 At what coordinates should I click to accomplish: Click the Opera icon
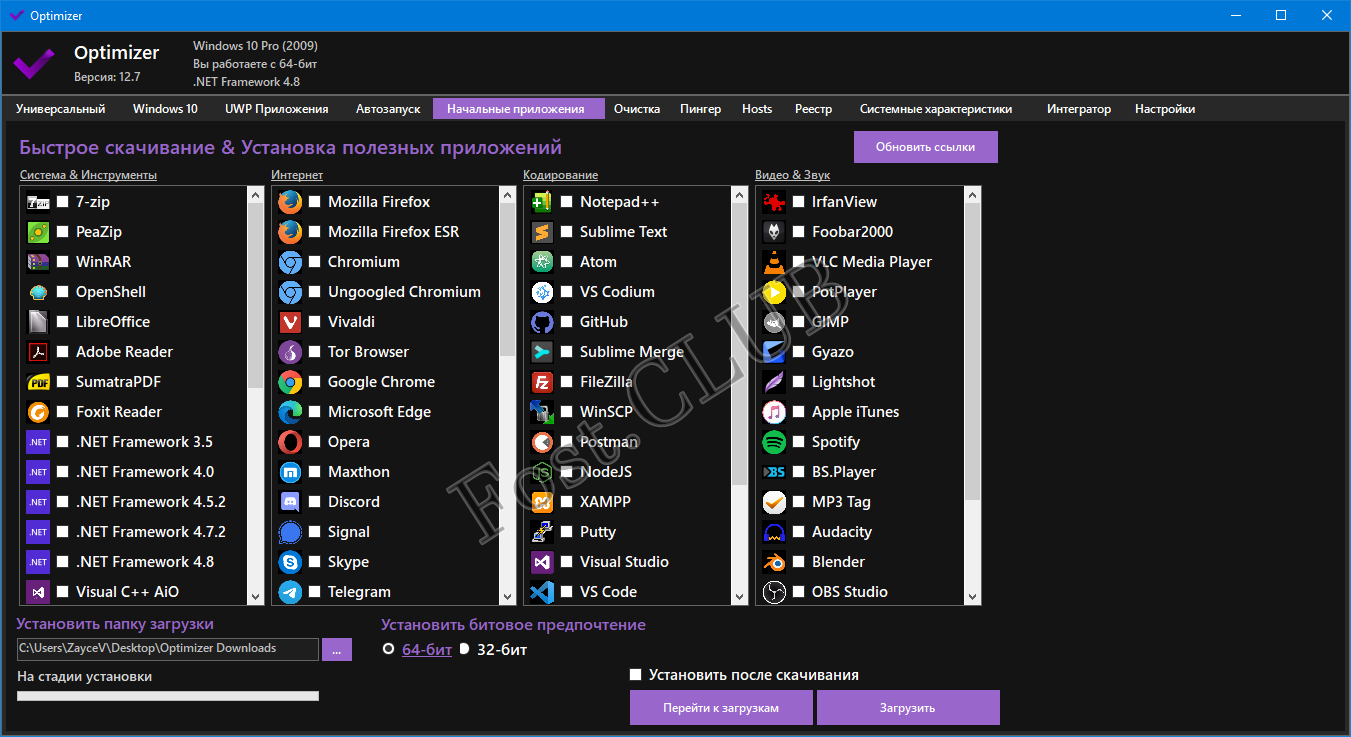[x=290, y=442]
